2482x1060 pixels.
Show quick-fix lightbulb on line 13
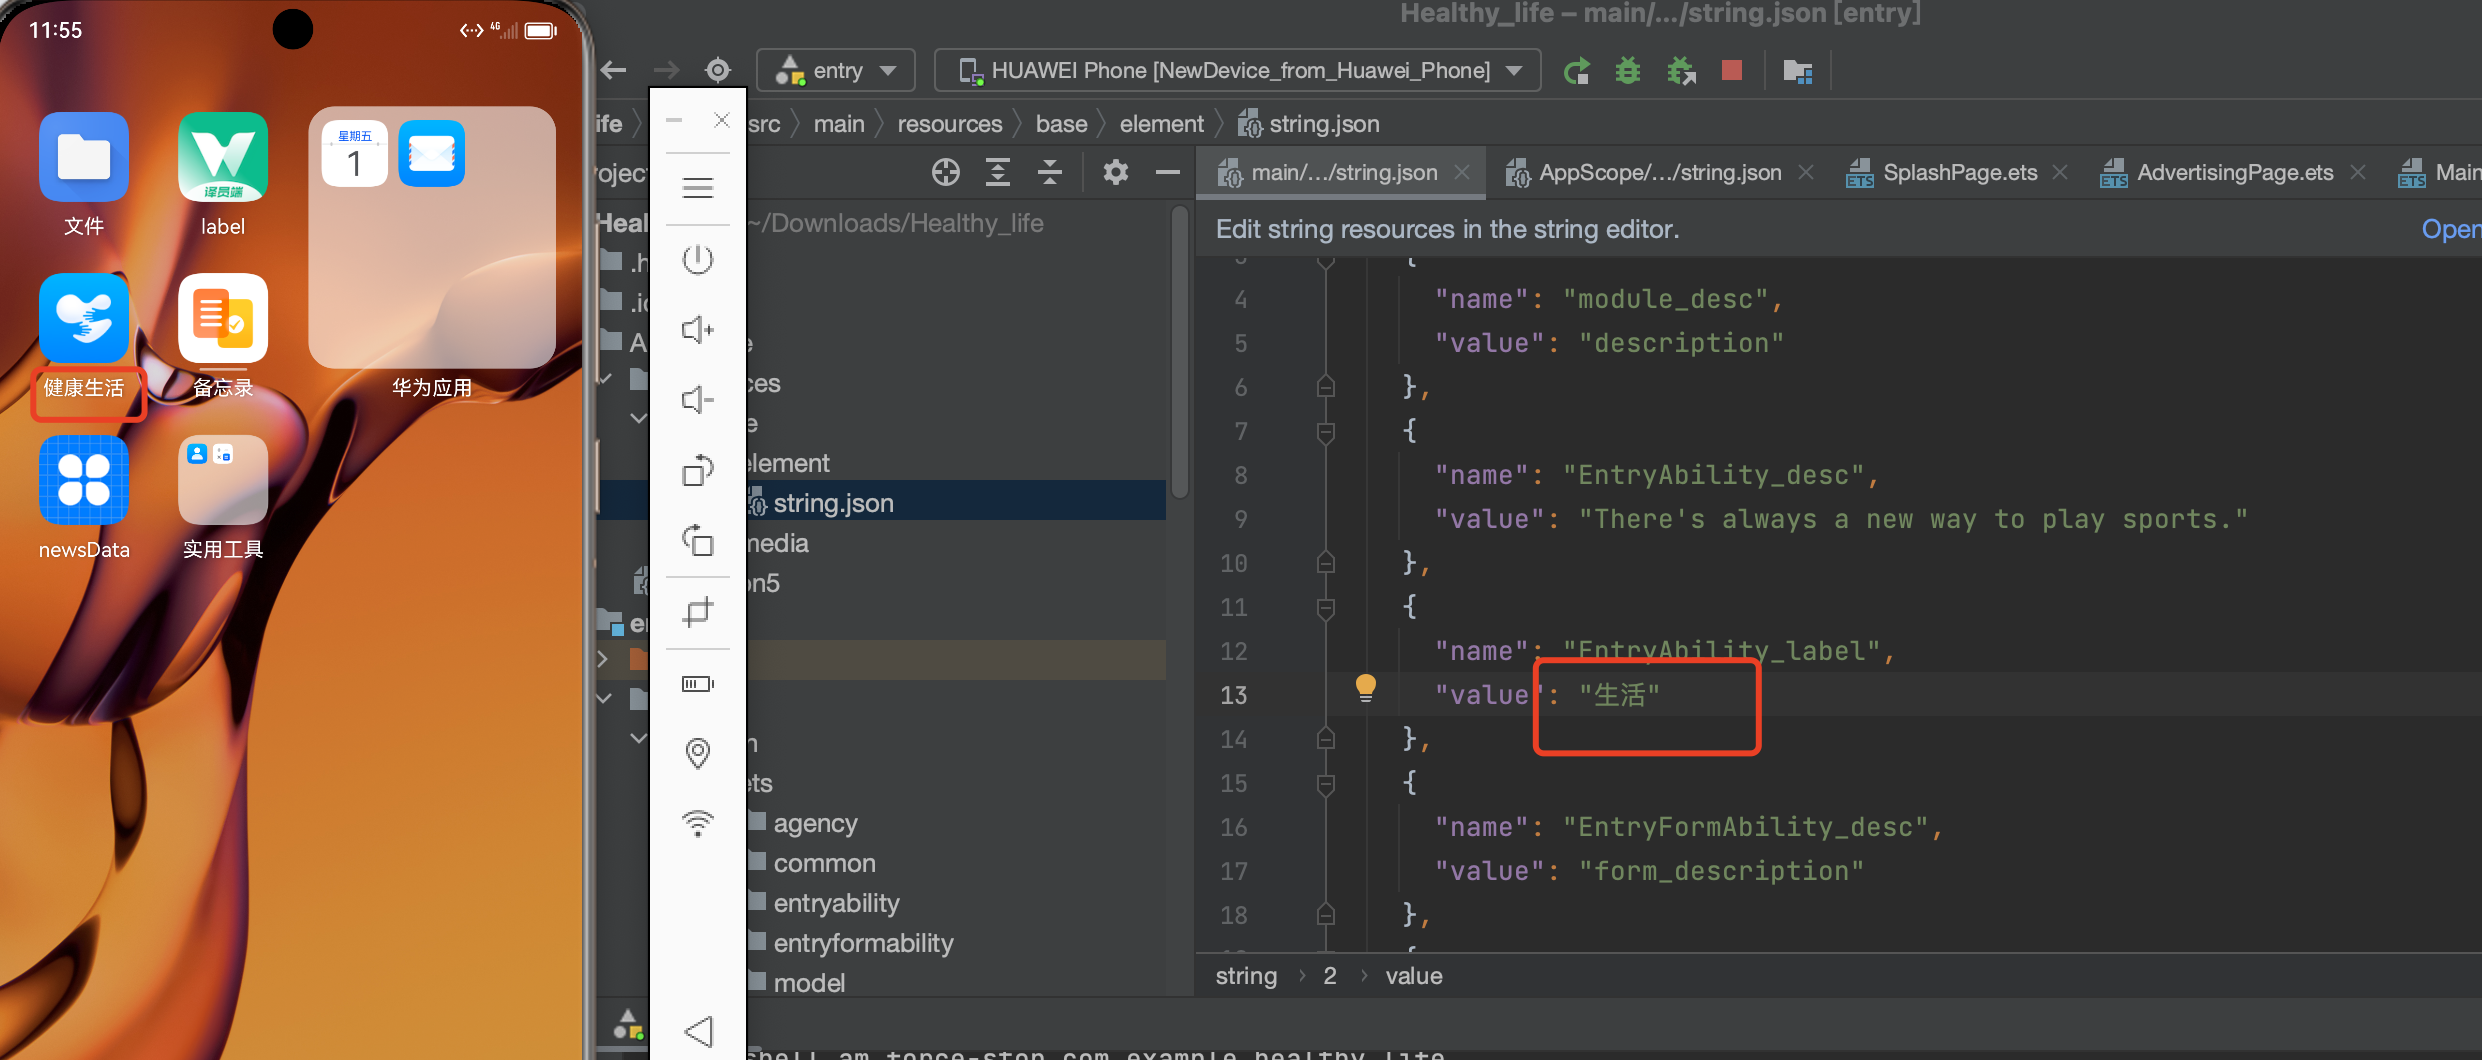coord(1365,688)
